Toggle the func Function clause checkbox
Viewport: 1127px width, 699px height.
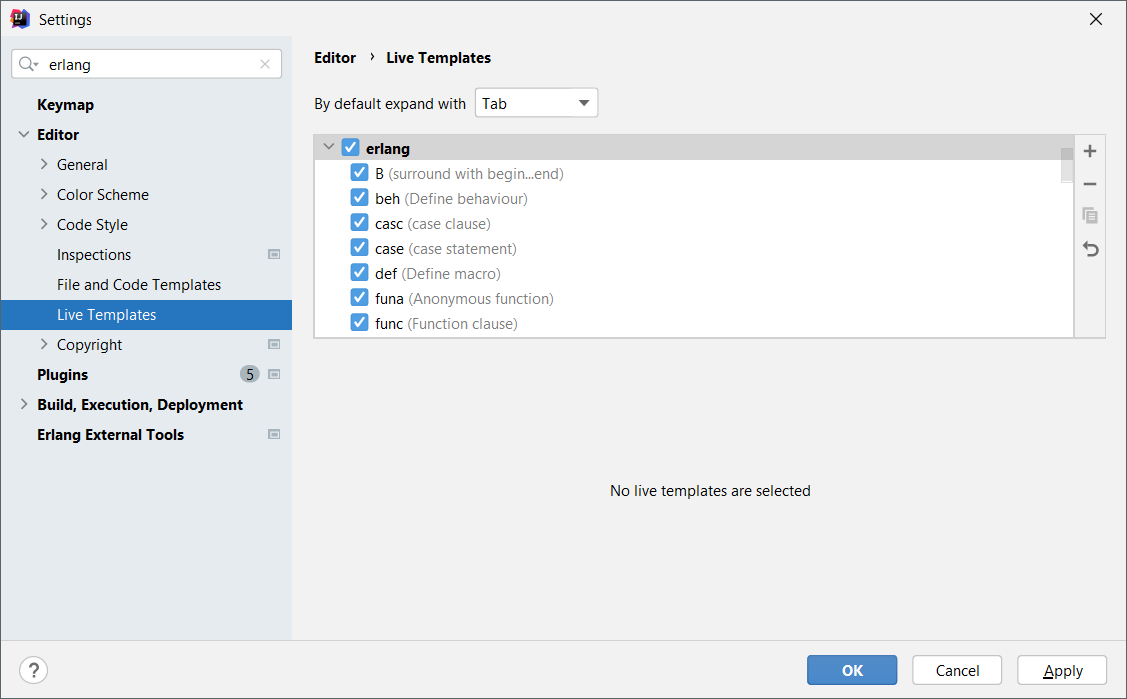pos(359,323)
